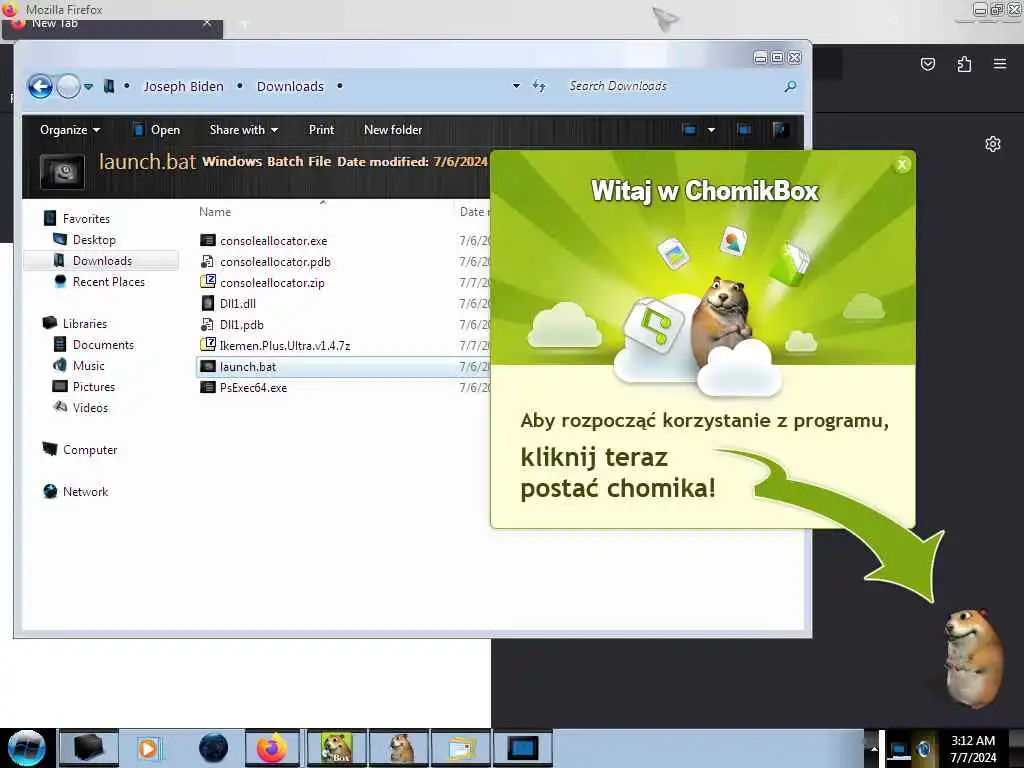Show hidden system tray icons
Viewport: 1024px width, 768px height.
tap(874, 749)
